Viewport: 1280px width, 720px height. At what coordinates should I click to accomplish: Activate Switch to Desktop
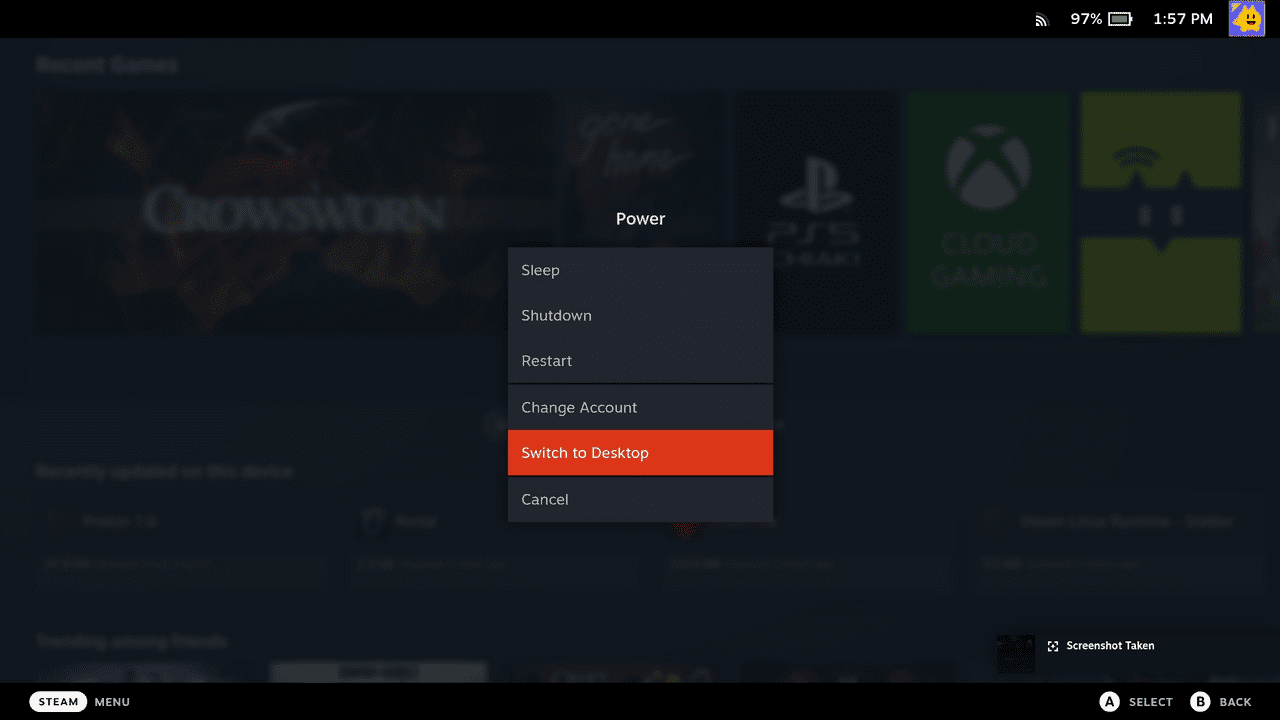(x=640, y=453)
